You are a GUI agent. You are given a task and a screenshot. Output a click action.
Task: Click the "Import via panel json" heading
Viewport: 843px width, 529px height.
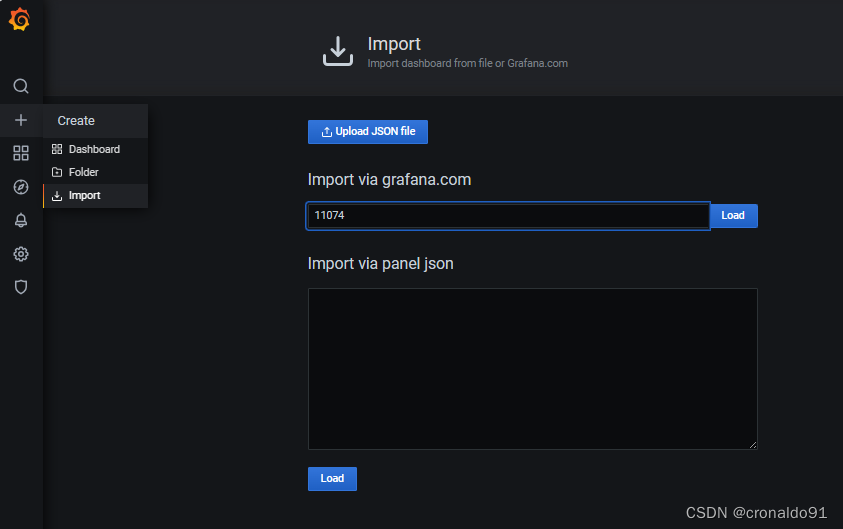pos(381,263)
